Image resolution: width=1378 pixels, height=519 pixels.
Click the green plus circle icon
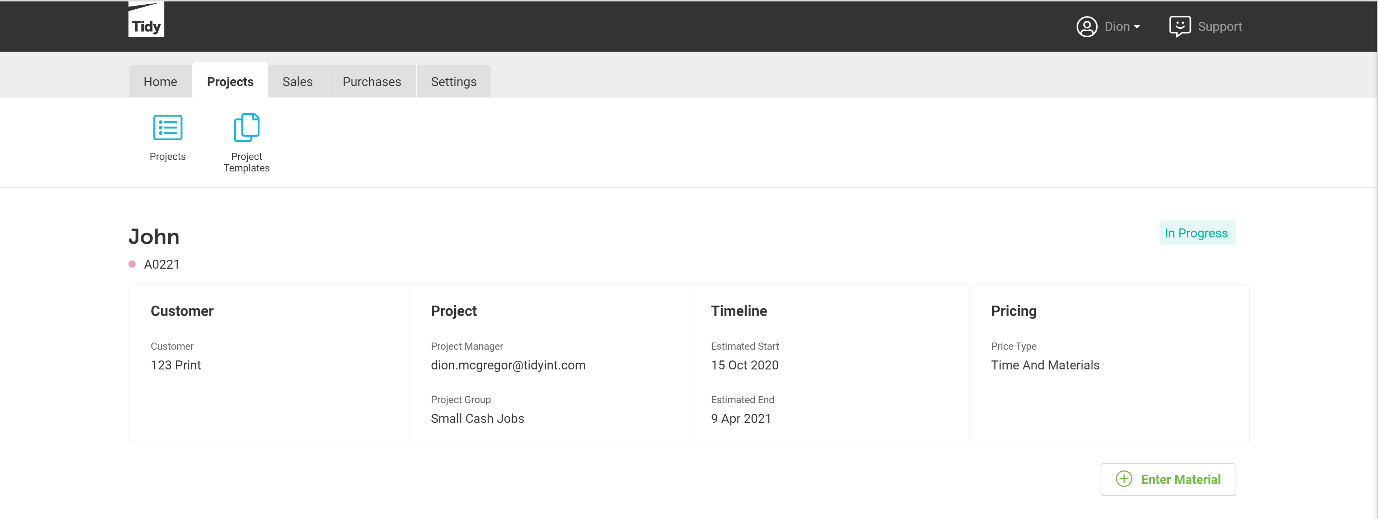coord(1123,479)
